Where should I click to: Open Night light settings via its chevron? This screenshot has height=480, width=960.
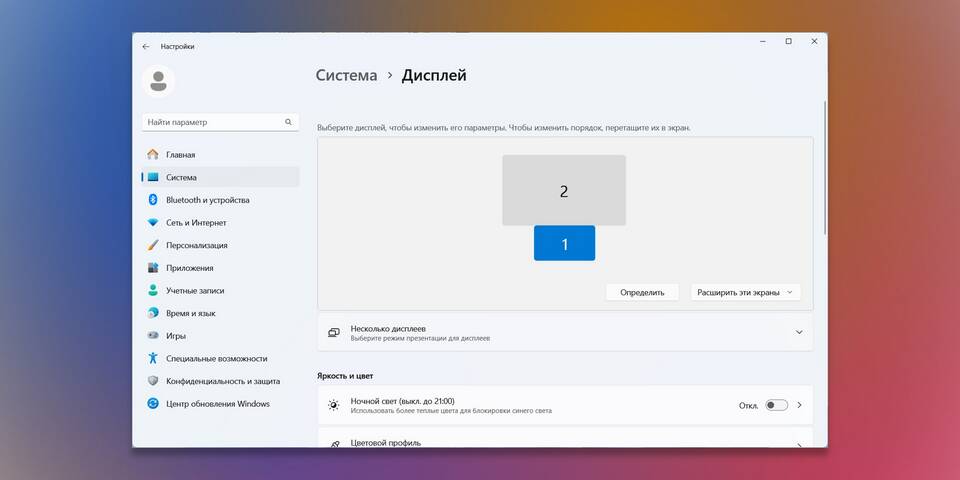point(800,405)
